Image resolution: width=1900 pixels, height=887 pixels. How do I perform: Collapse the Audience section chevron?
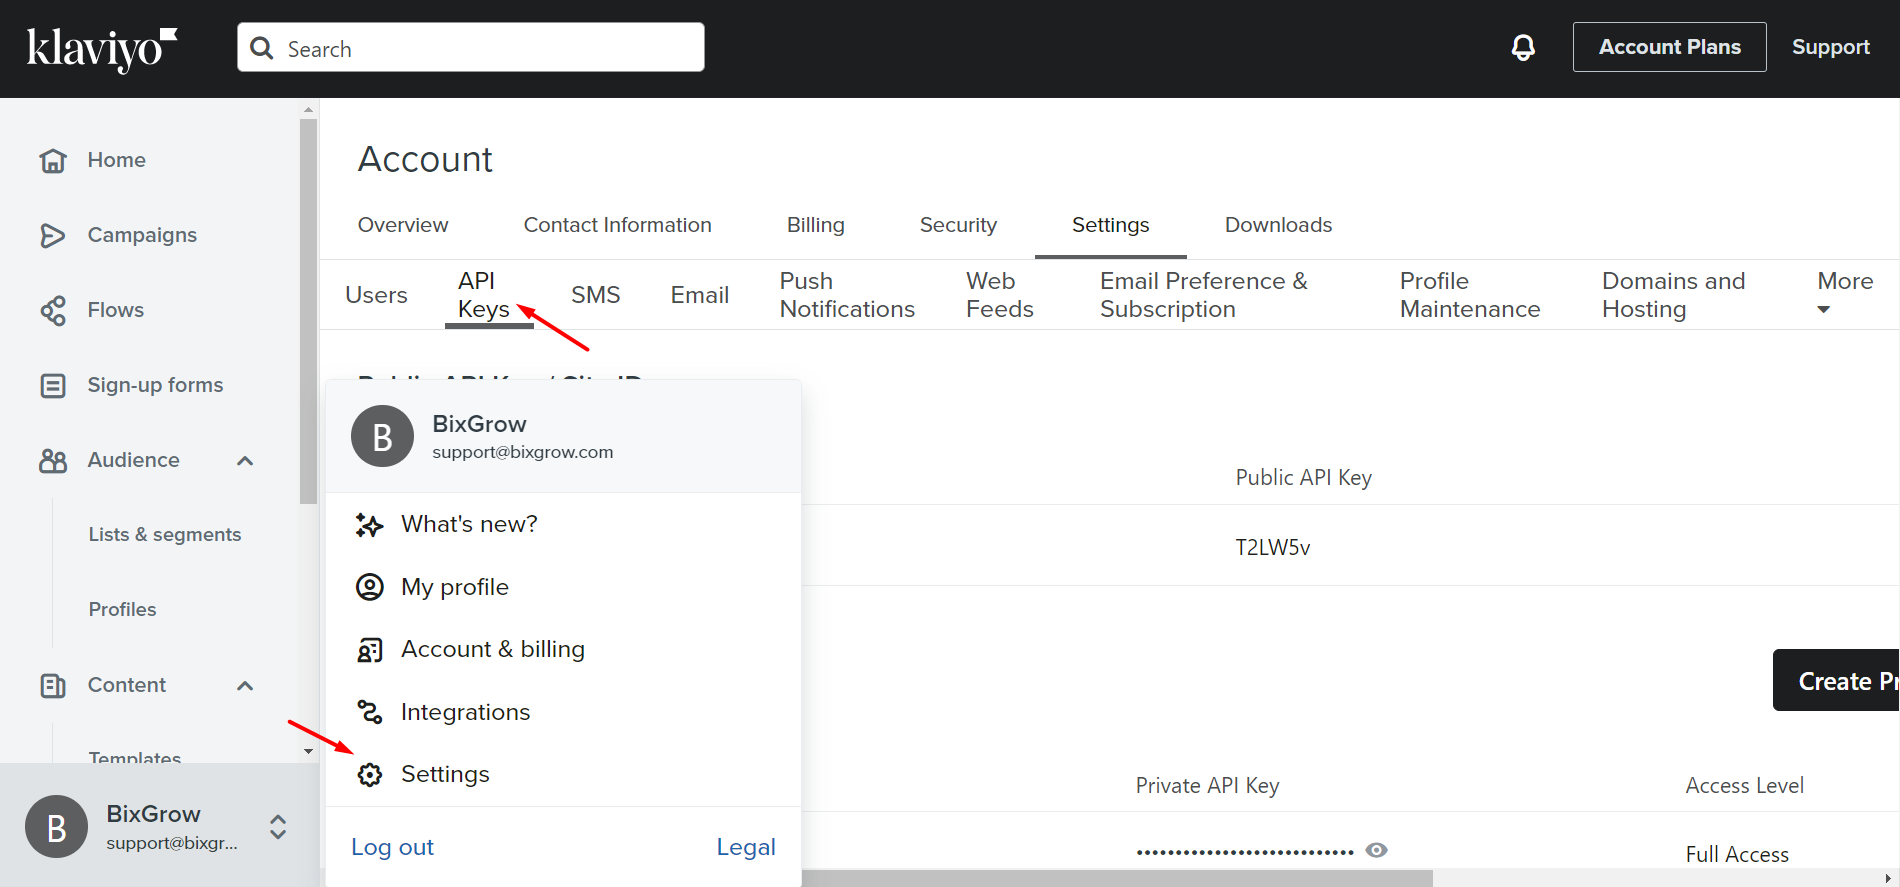(245, 461)
